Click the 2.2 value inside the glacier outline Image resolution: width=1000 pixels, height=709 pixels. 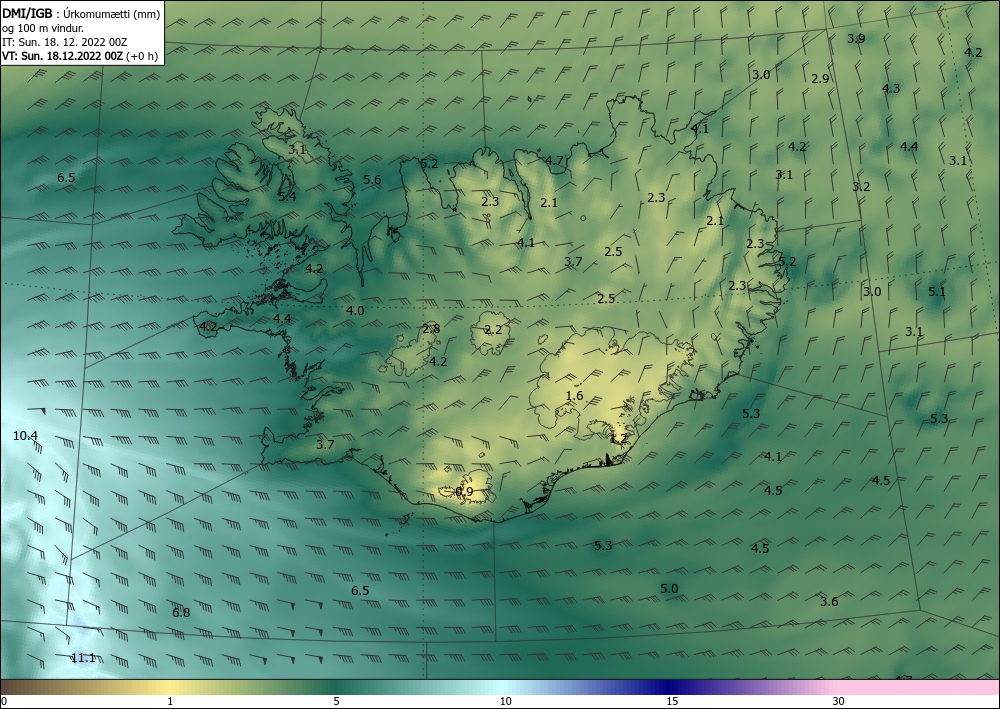point(493,330)
